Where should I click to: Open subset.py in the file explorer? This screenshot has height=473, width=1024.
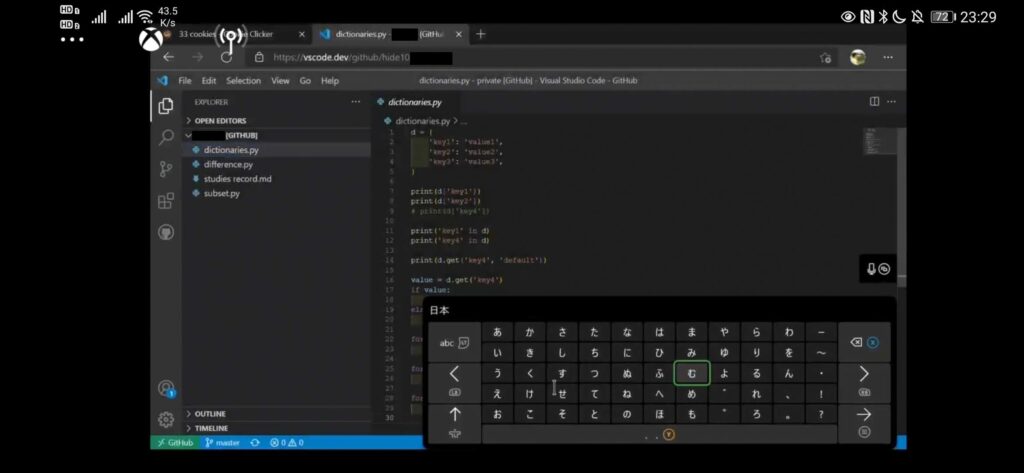[x=221, y=193]
